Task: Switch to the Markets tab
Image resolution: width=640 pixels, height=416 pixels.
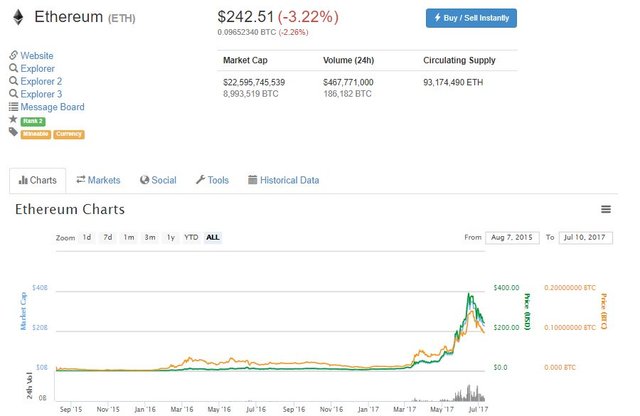Action: click(x=98, y=180)
